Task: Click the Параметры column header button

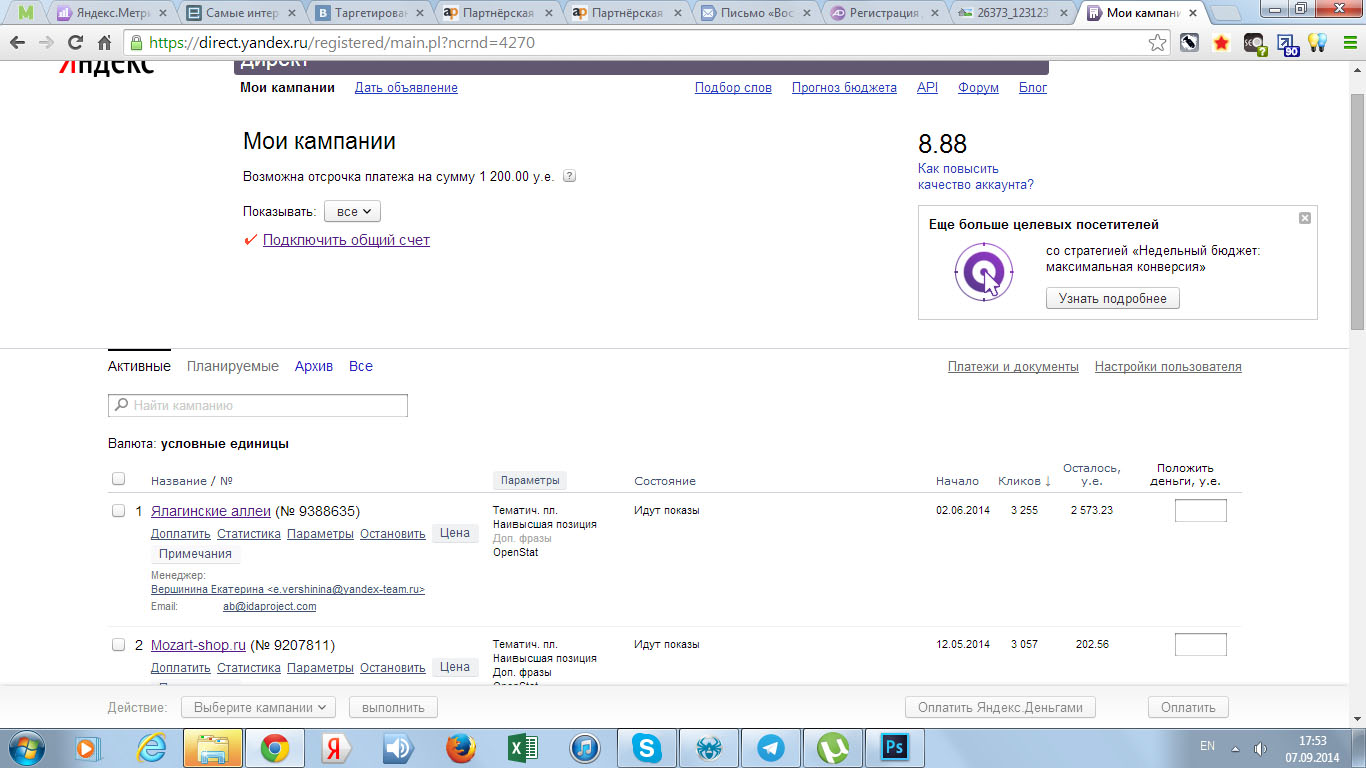Action: (529, 481)
